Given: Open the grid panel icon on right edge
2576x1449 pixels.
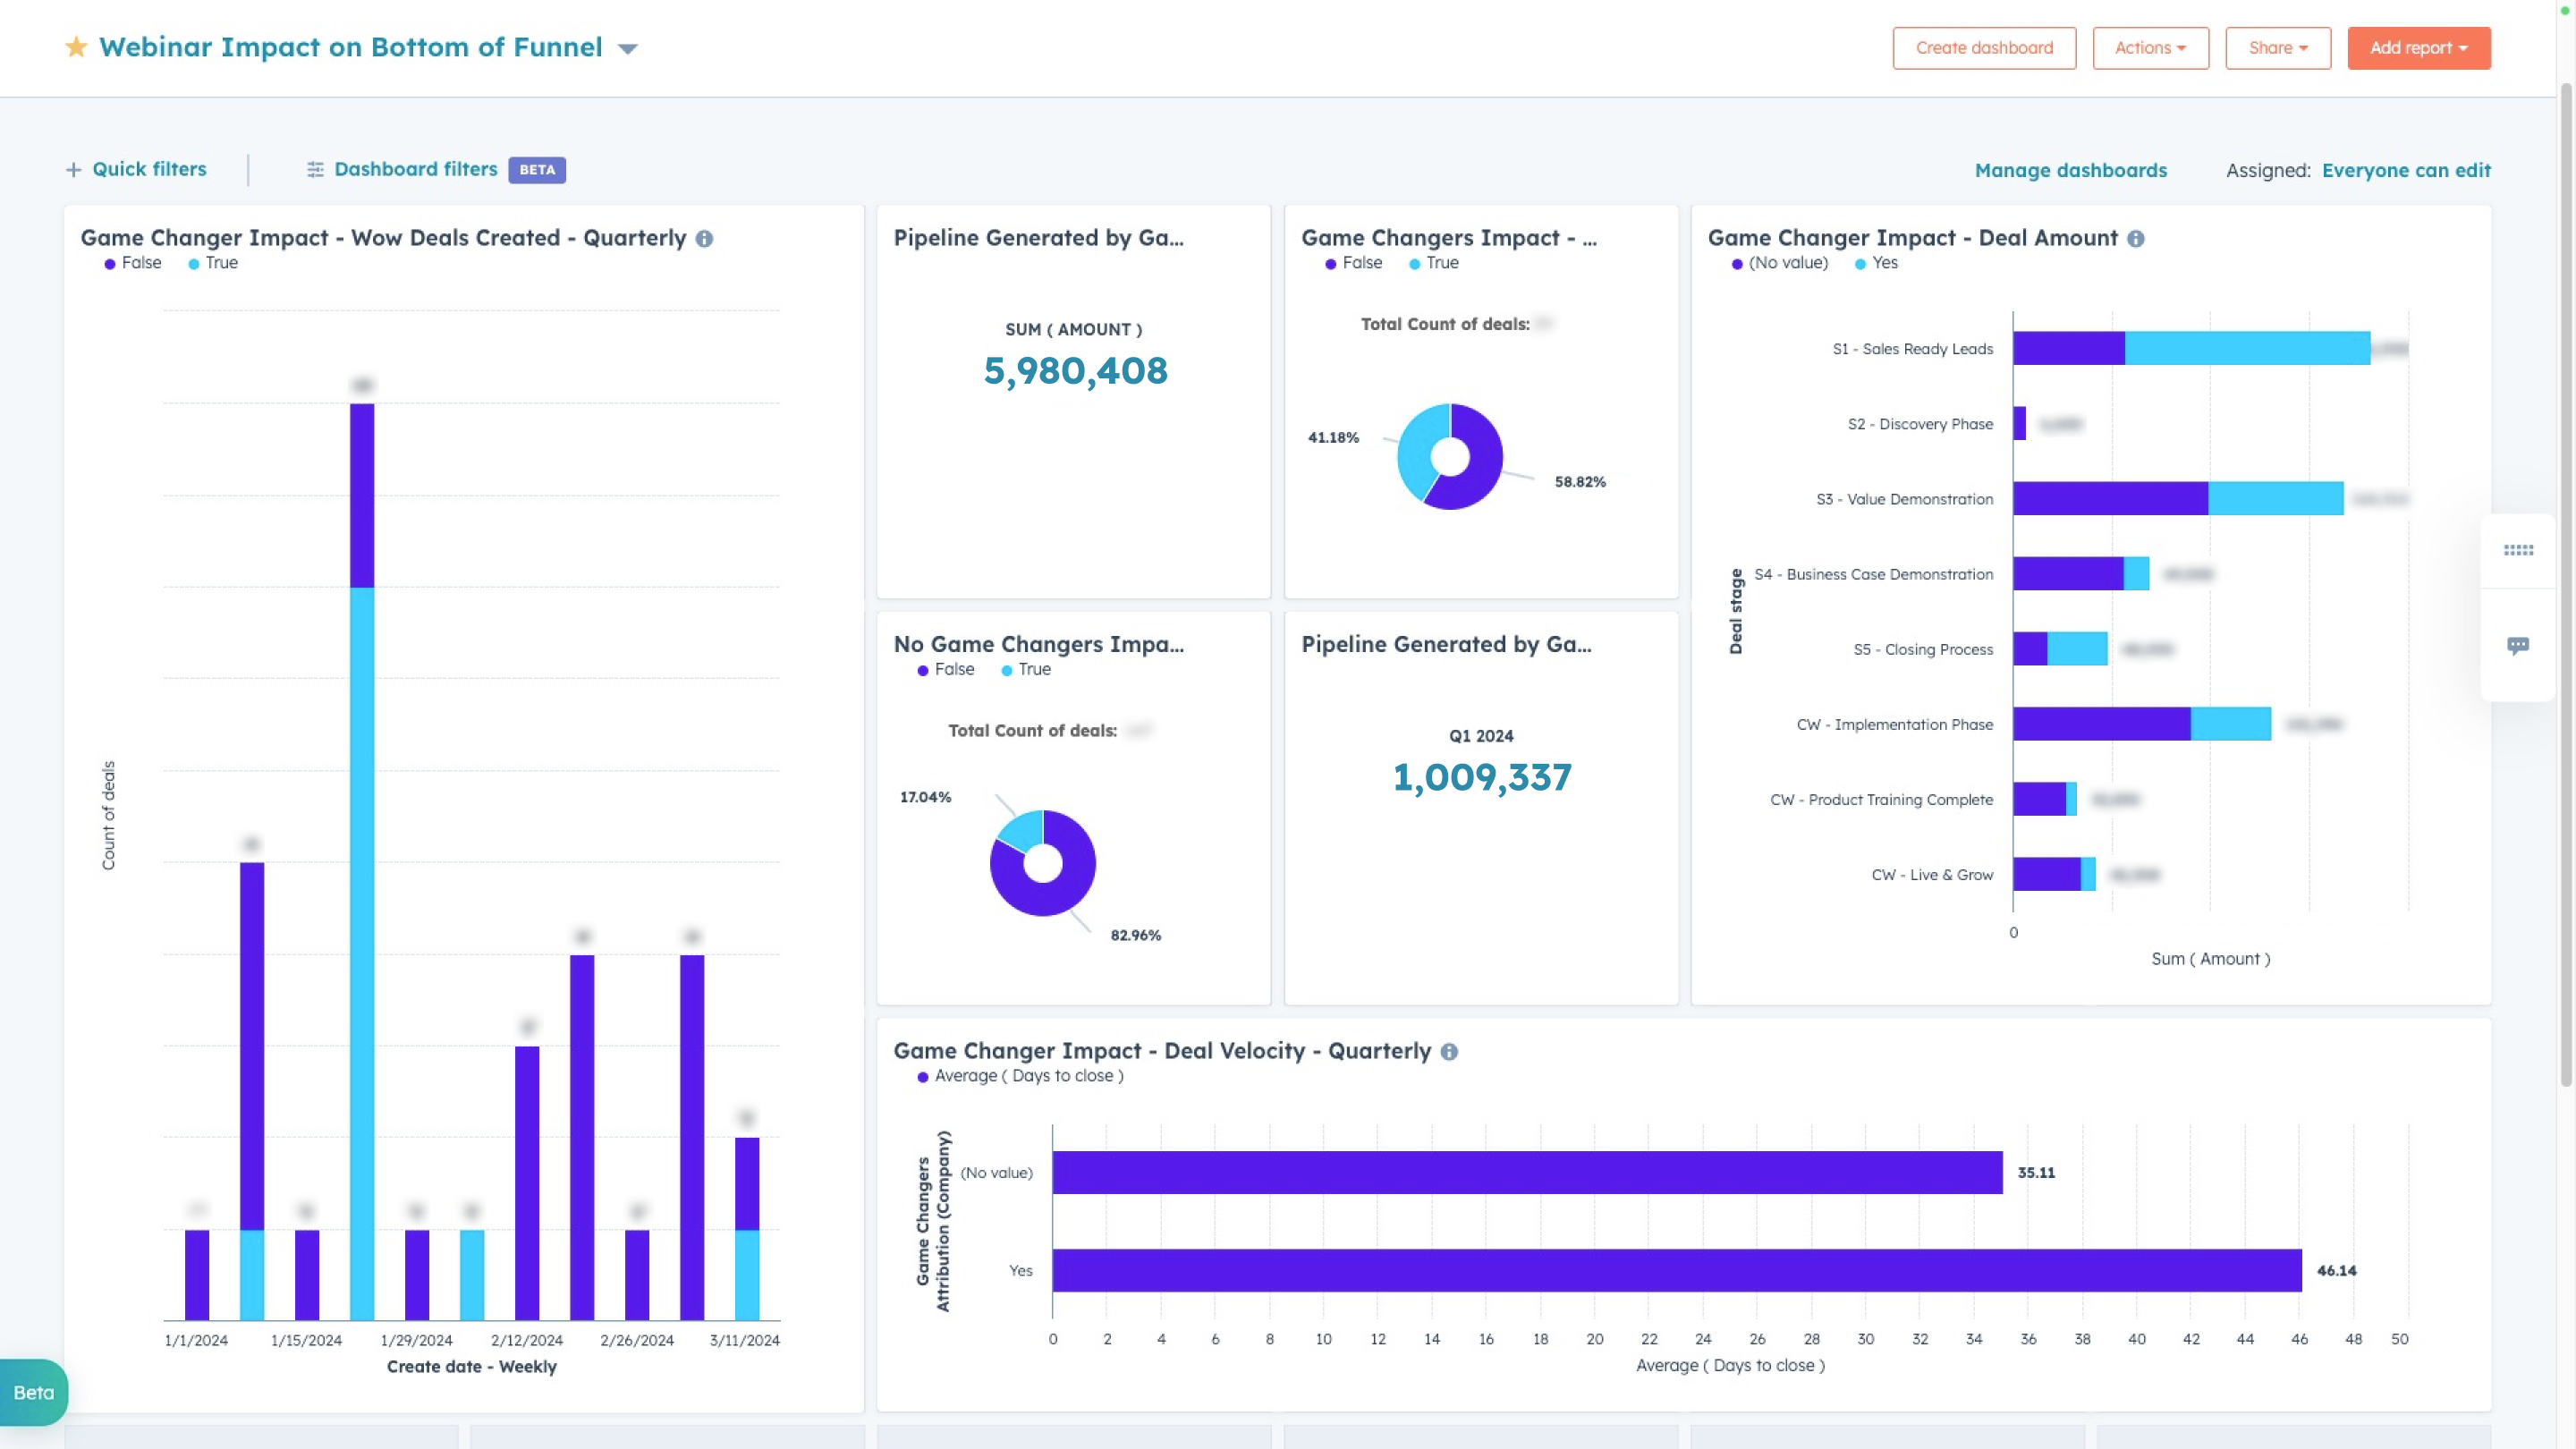Looking at the screenshot, I should tap(2519, 549).
